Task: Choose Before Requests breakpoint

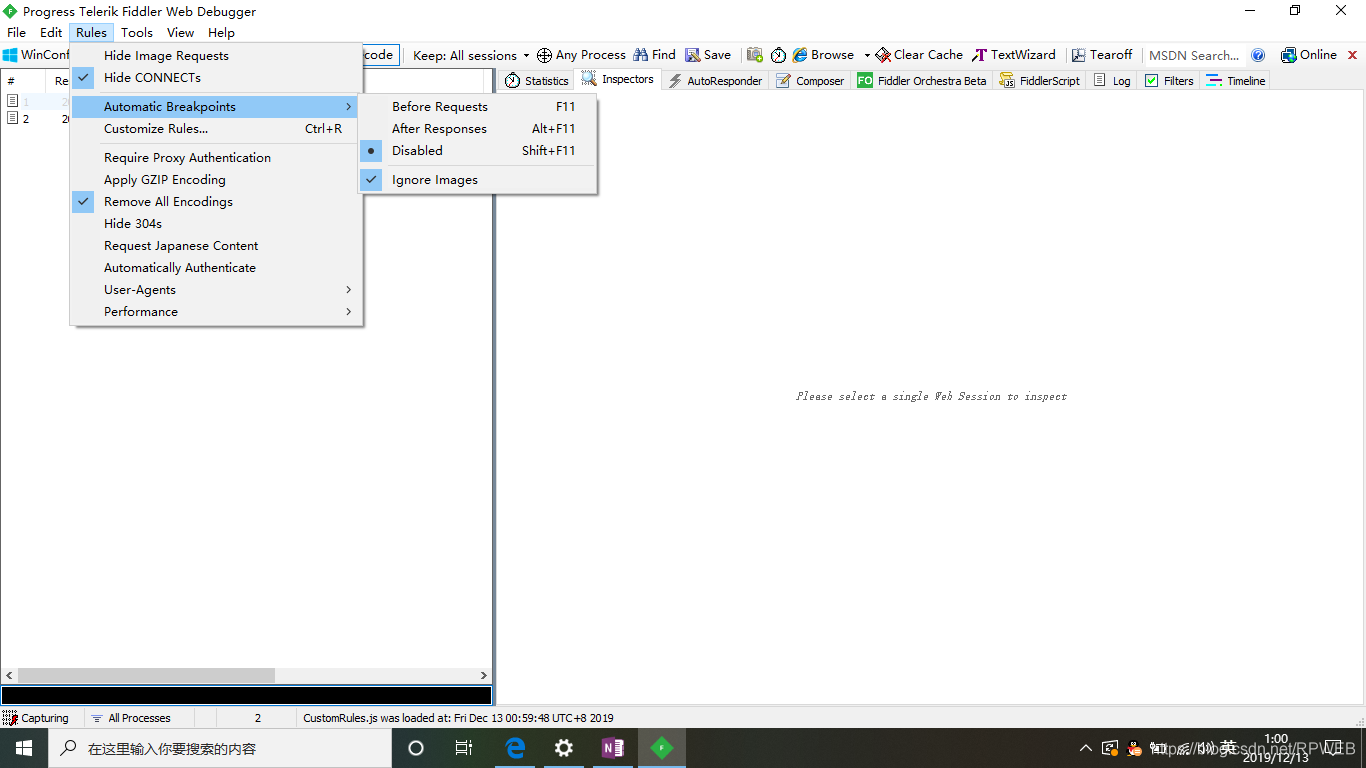Action: (478, 107)
